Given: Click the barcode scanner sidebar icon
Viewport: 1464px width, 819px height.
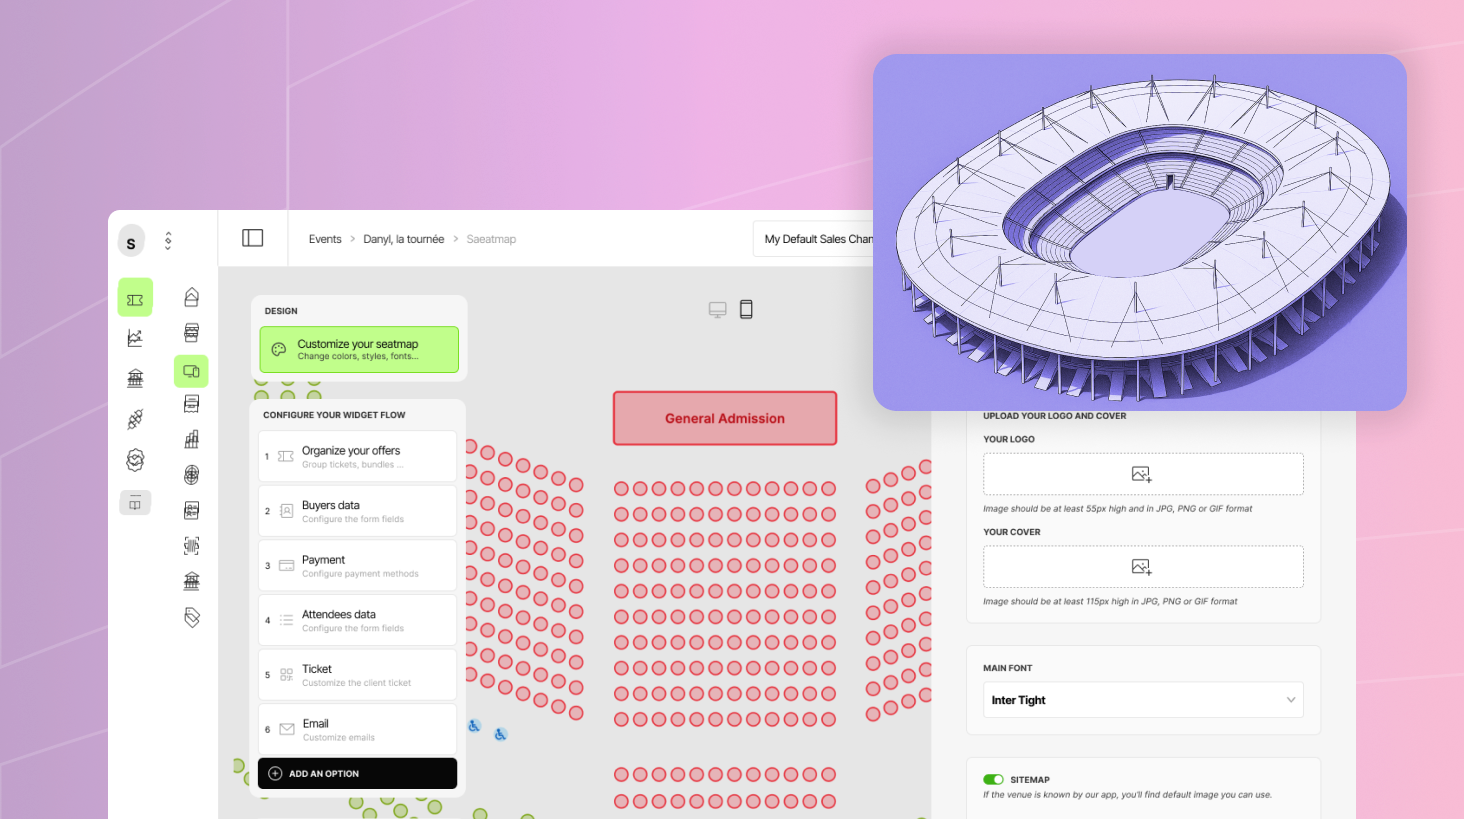Looking at the screenshot, I should [191, 546].
